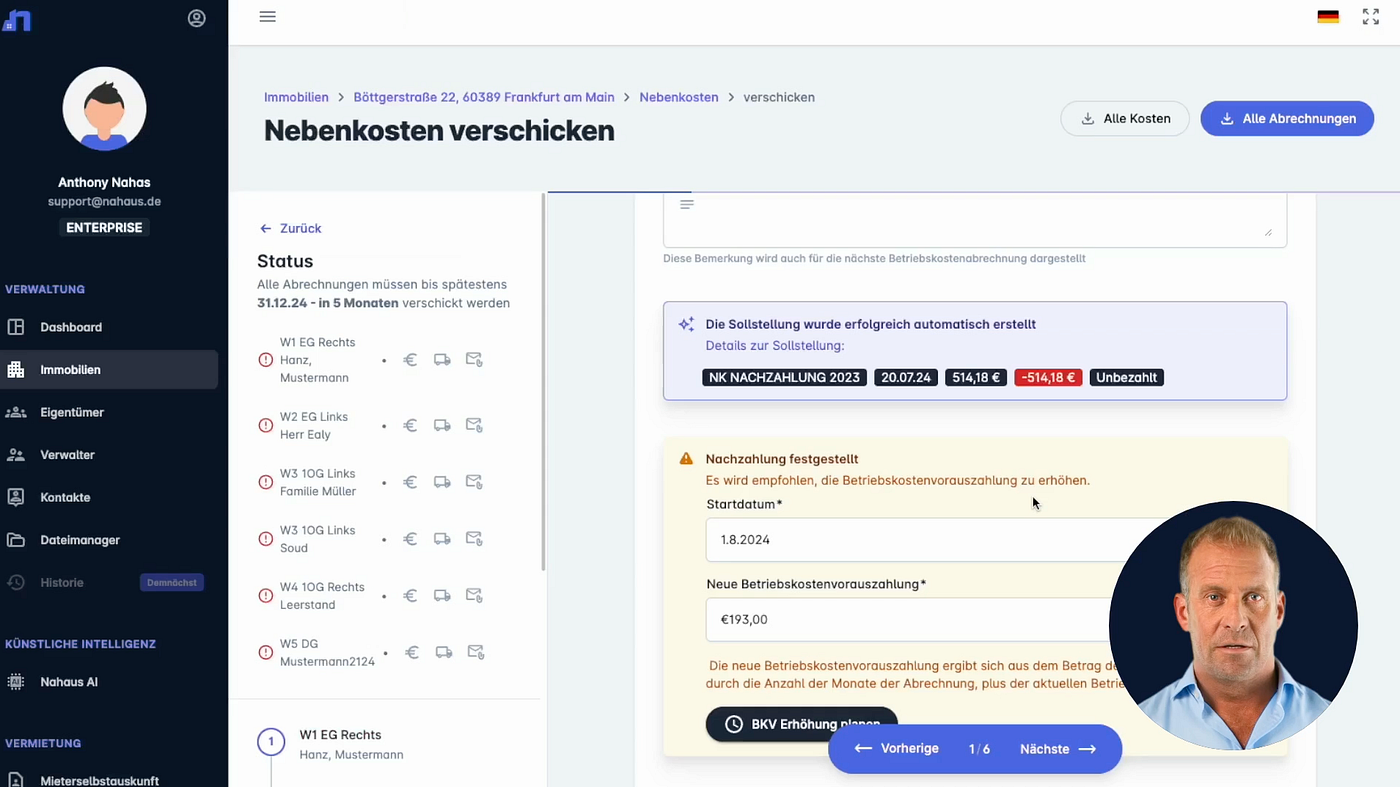Click the Startdatum field showing 1.8.2024
The image size is (1400, 787).
tap(917, 540)
